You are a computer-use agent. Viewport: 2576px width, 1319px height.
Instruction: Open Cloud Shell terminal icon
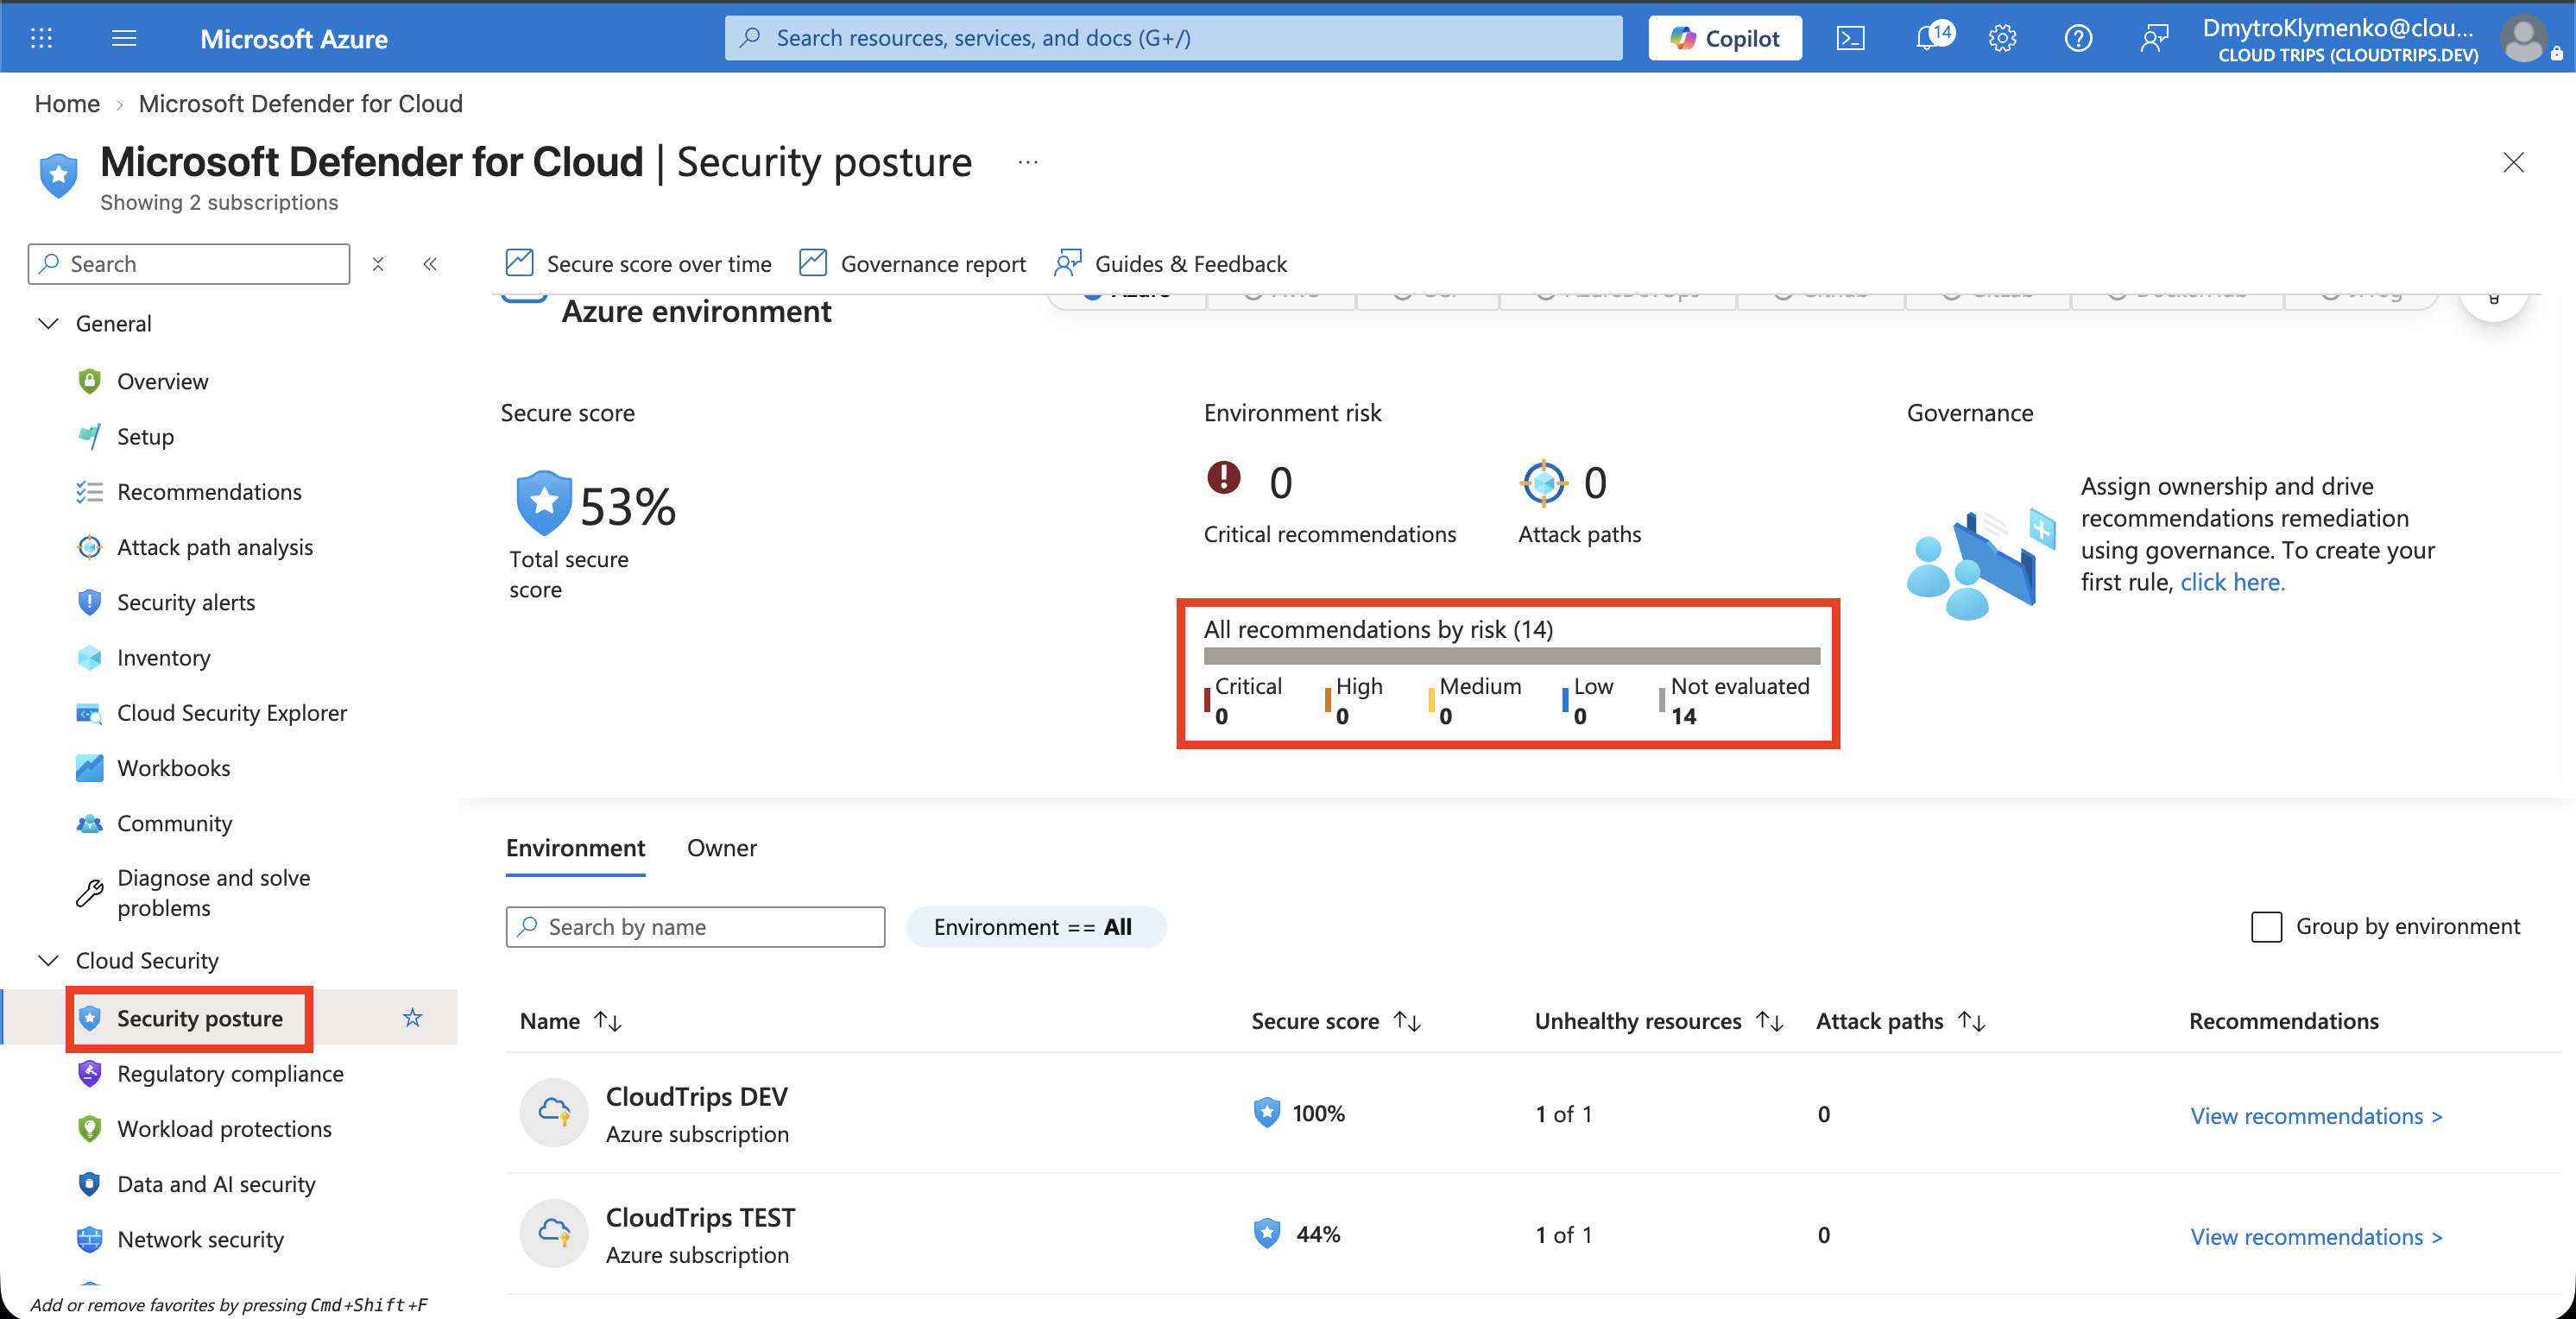pyautogui.click(x=1850, y=38)
